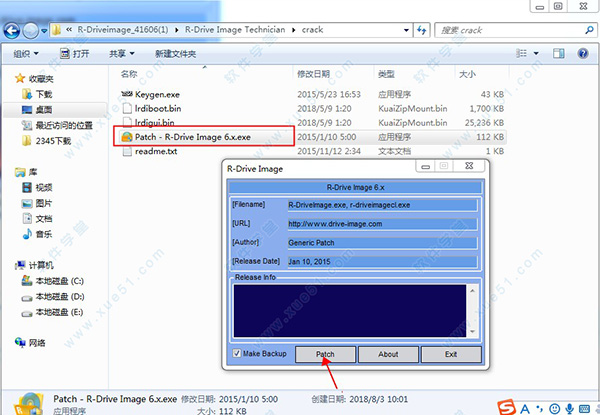Sort by 名称 column header
Screen dimensions: 600x415
click(129, 74)
